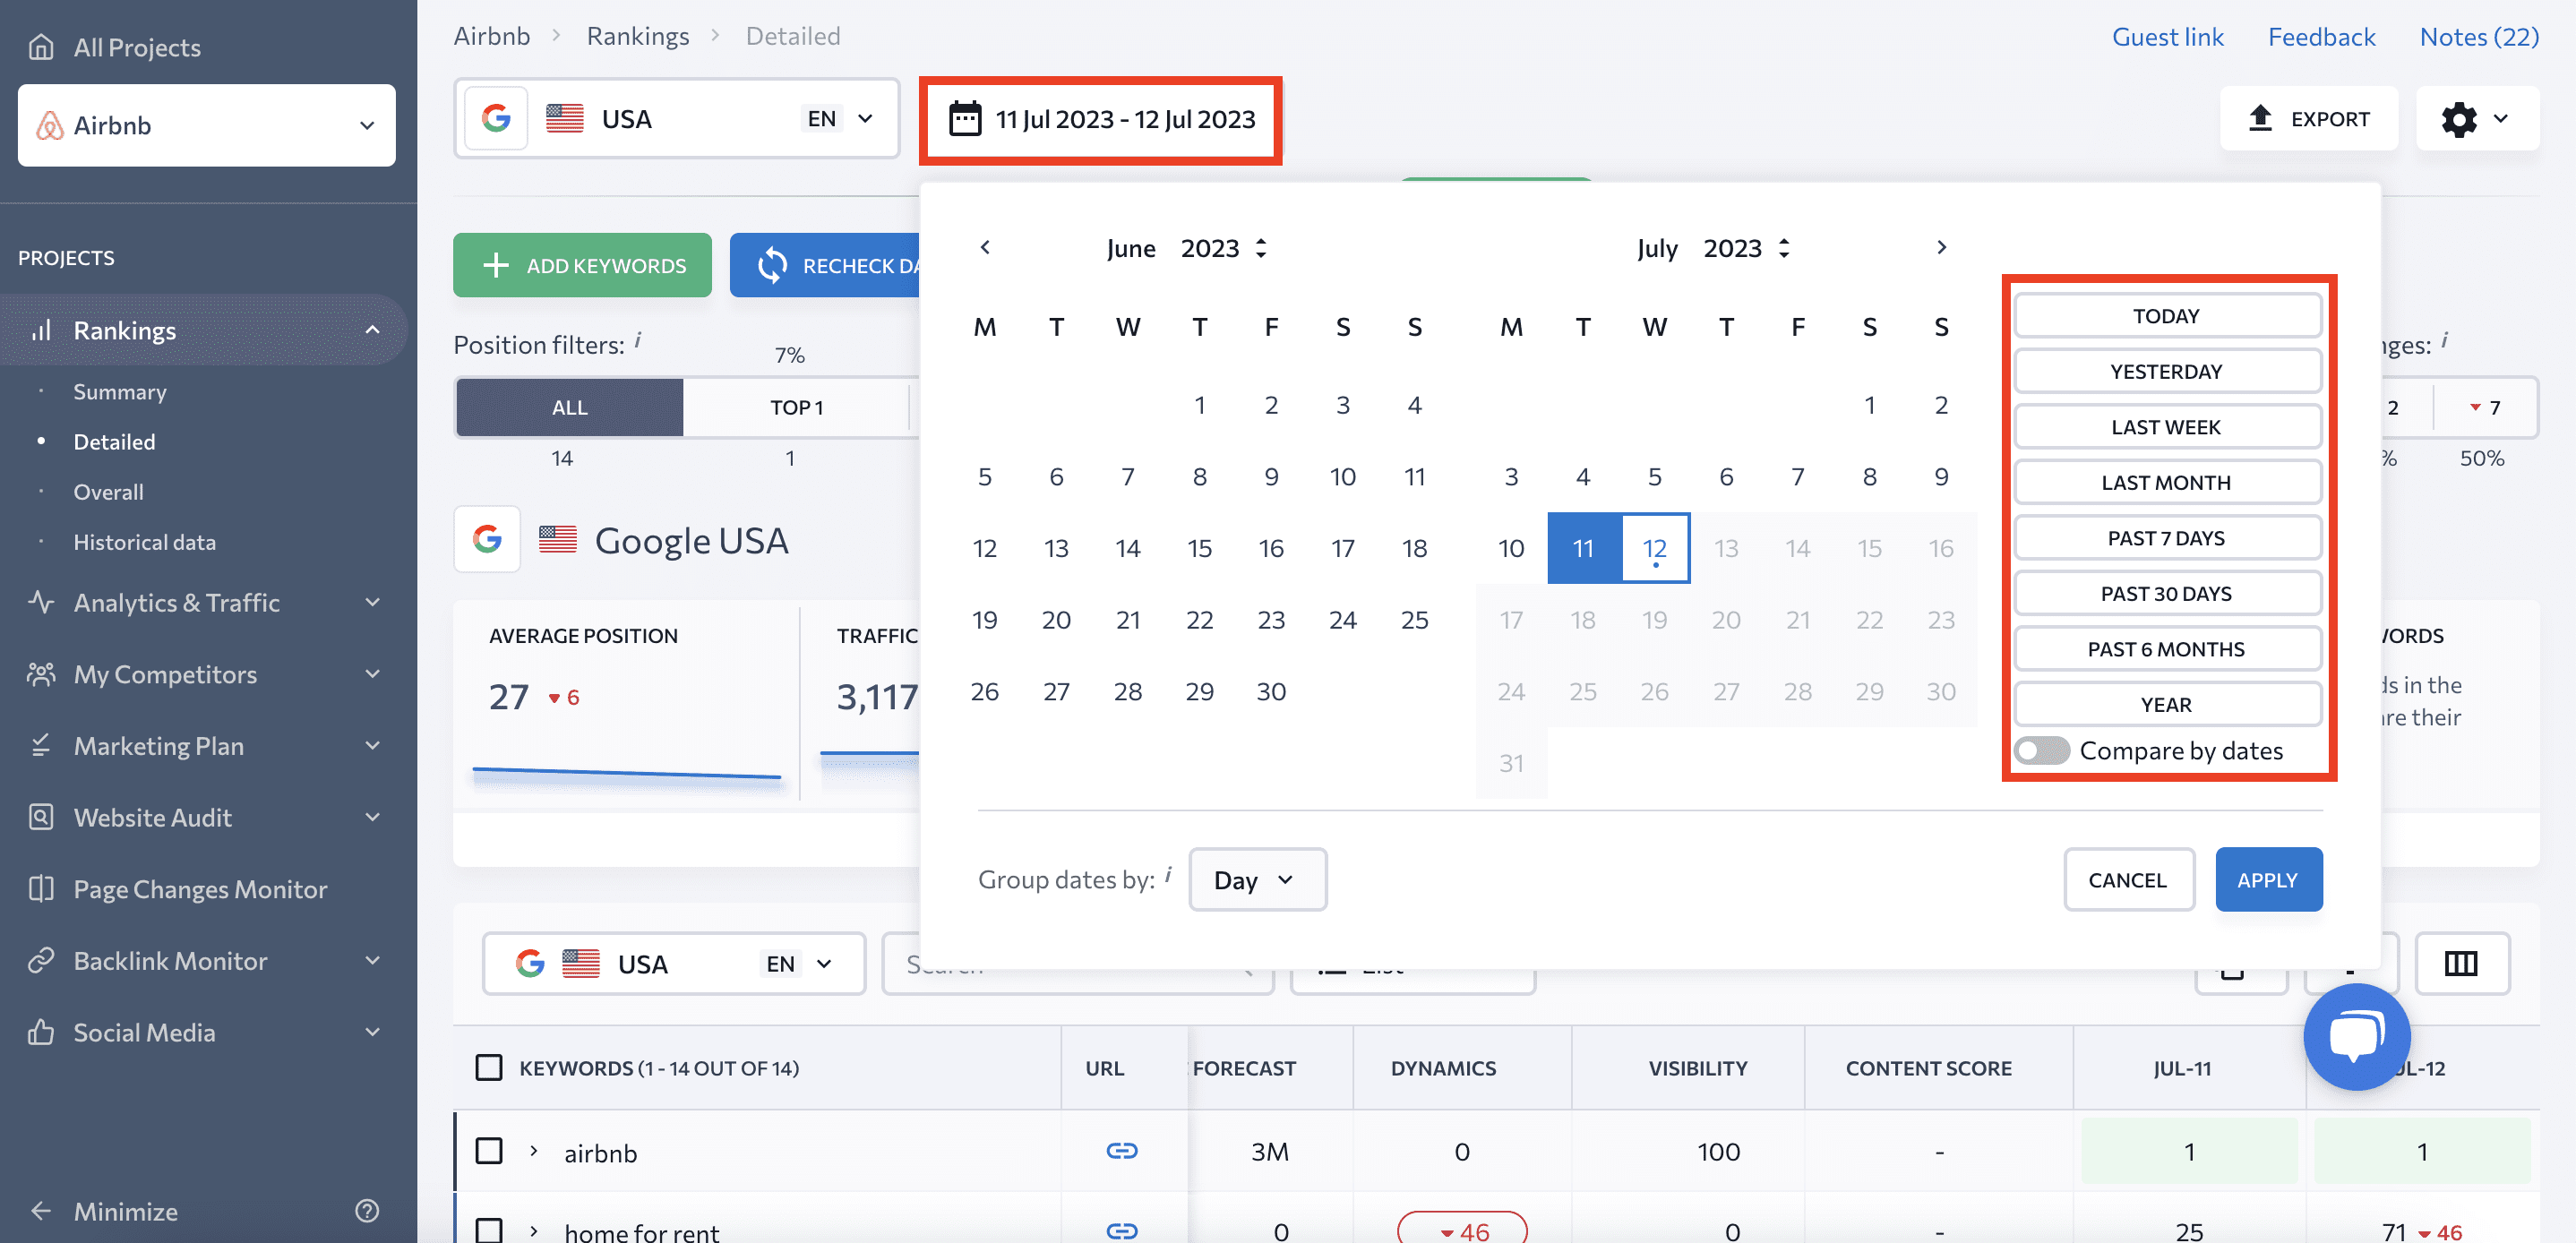Click the APPLY button
Viewport: 2576px width, 1243px height.
[2267, 879]
